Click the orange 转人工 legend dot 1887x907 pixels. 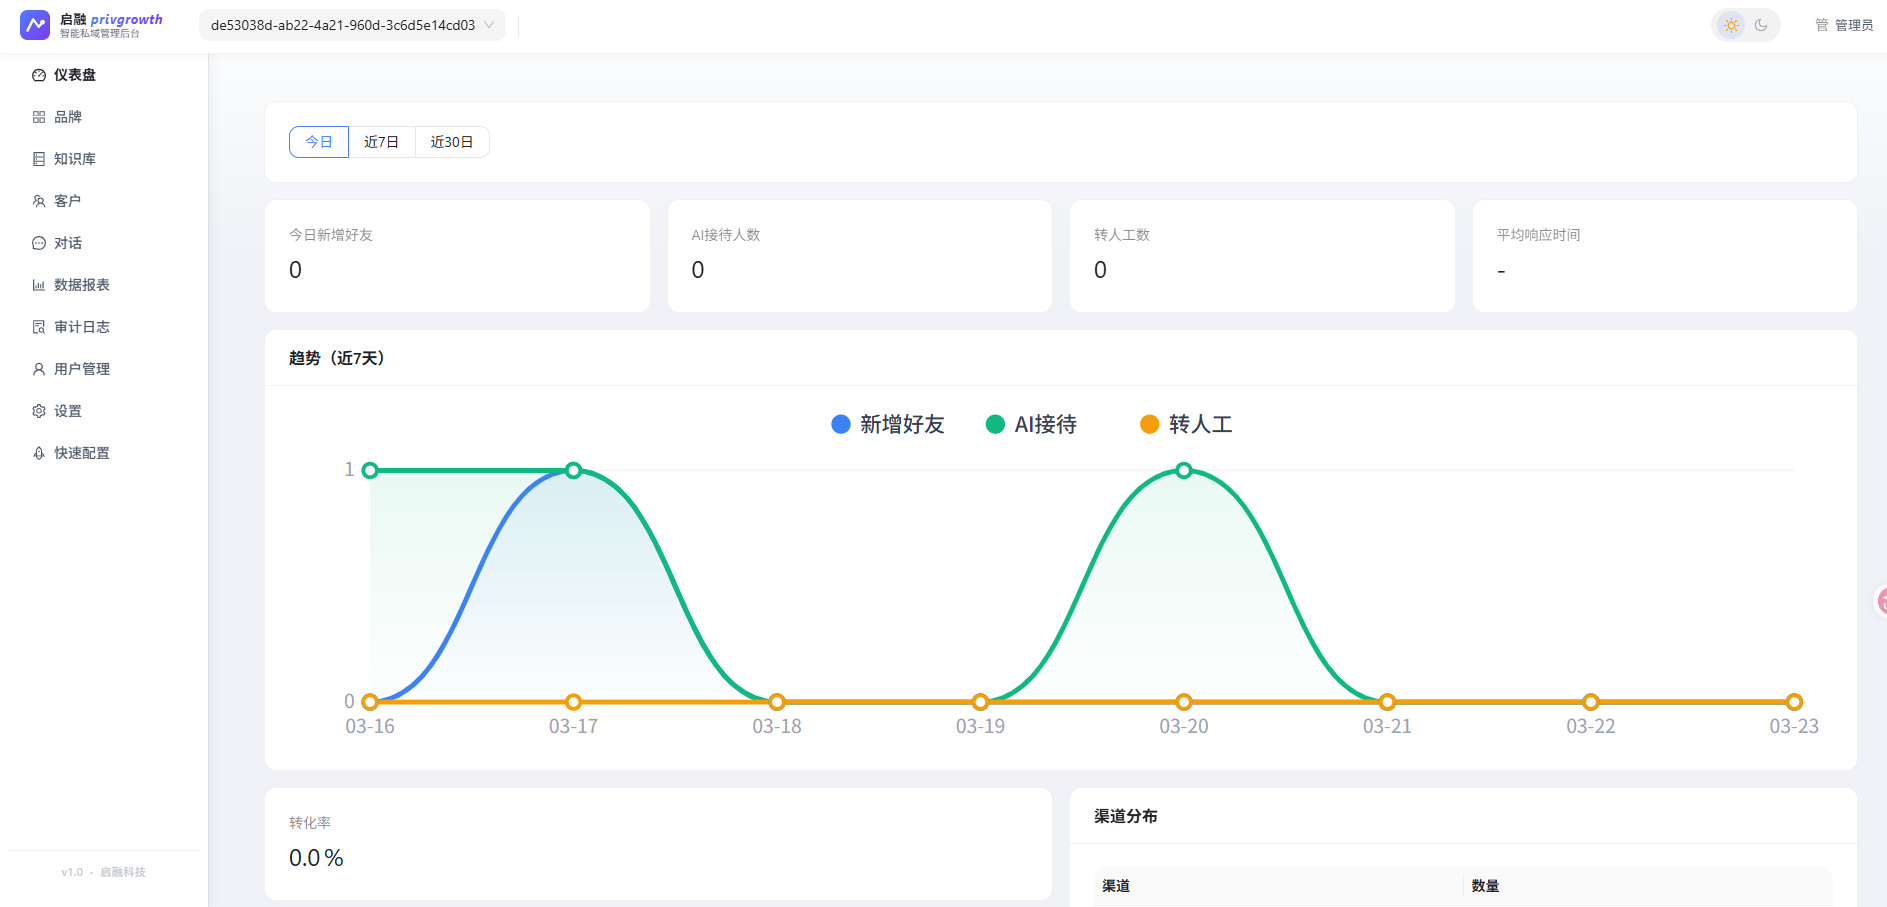pyautogui.click(x=1150, y=424)
